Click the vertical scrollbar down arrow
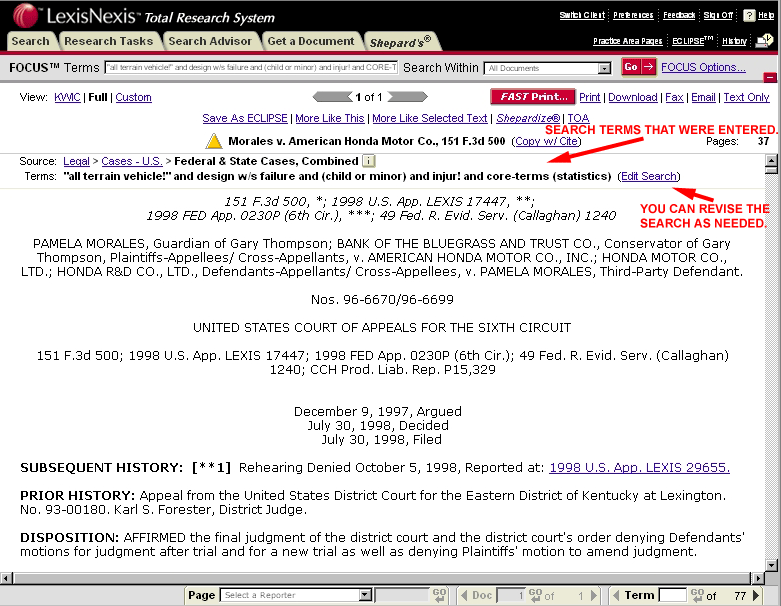The height and width of the screenshot is (606, 781). [x=771, y=565]
